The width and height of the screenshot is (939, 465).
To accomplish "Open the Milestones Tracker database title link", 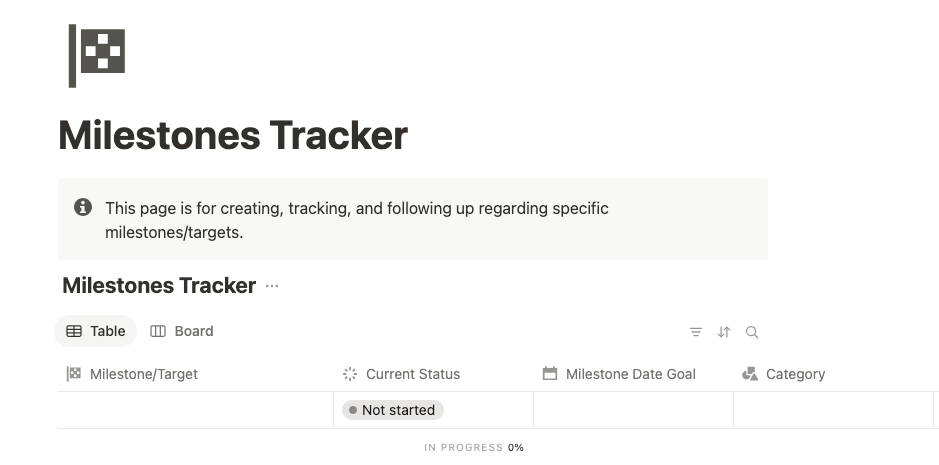I will 159,286.
